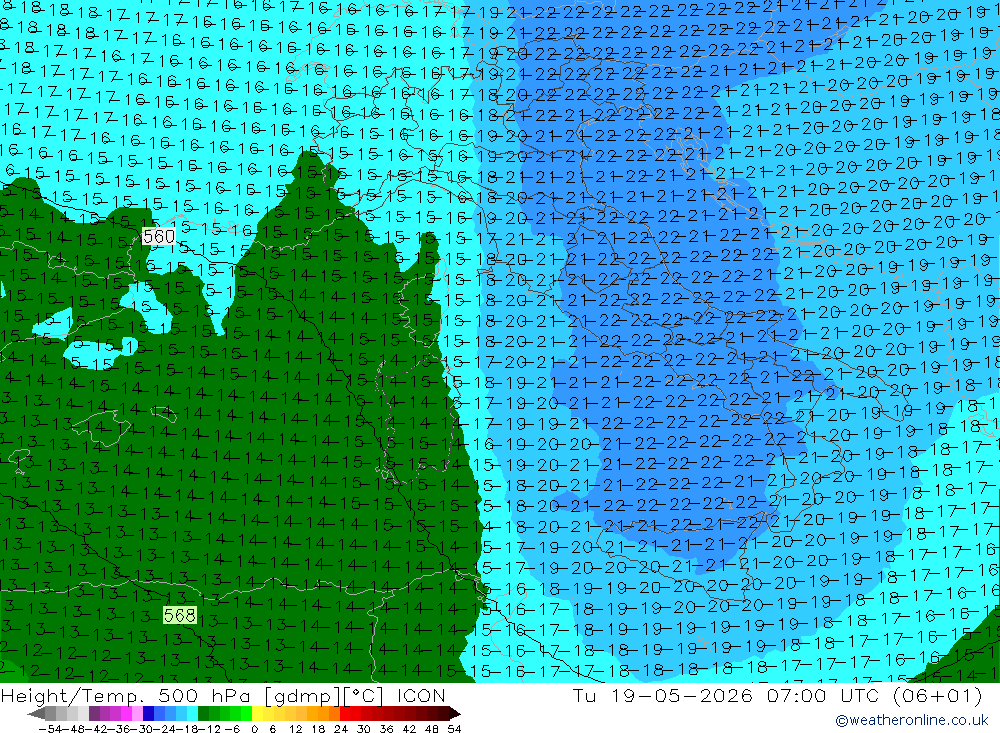This screenshot has height=733, width=1000.
Task: Click the '36' legend scale value
Action: coord(386,729)
